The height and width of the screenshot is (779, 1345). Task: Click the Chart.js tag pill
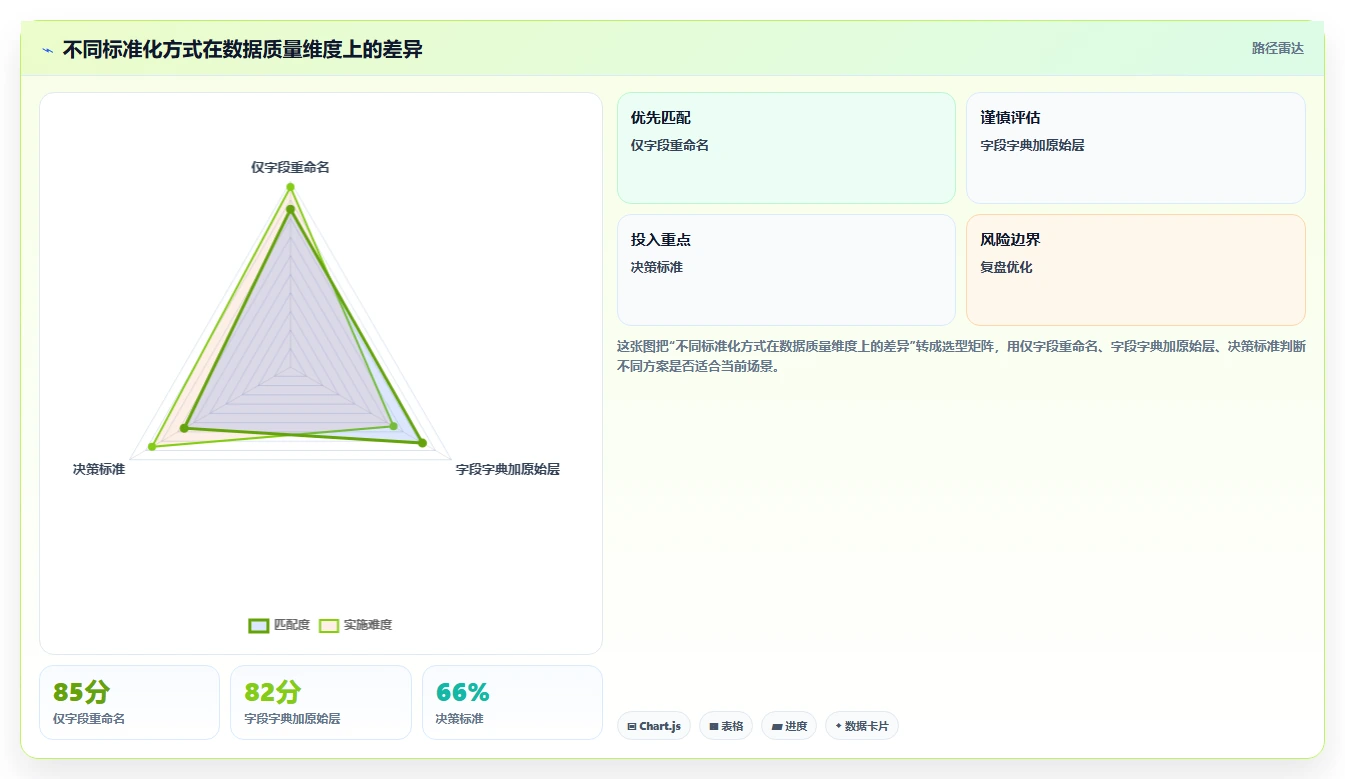tap(654, 726)
